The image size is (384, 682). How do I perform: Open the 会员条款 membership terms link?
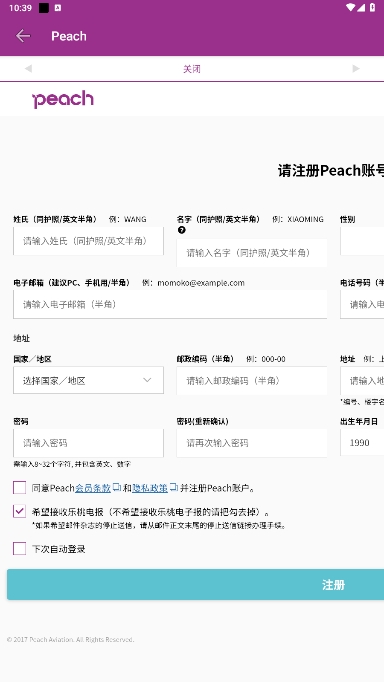93,488
